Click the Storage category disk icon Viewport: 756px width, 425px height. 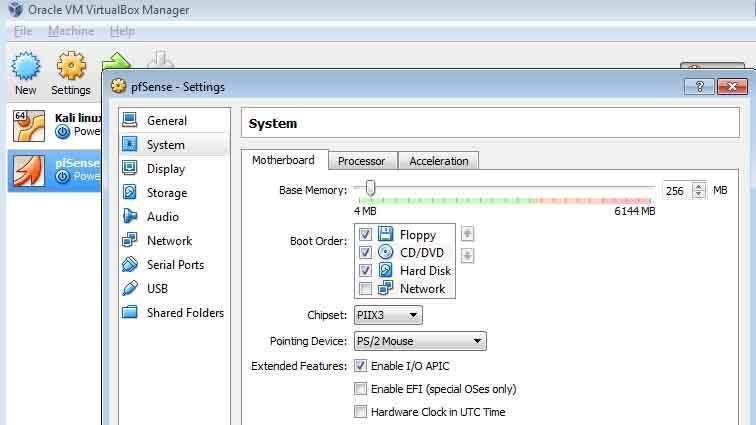point(130,192)
